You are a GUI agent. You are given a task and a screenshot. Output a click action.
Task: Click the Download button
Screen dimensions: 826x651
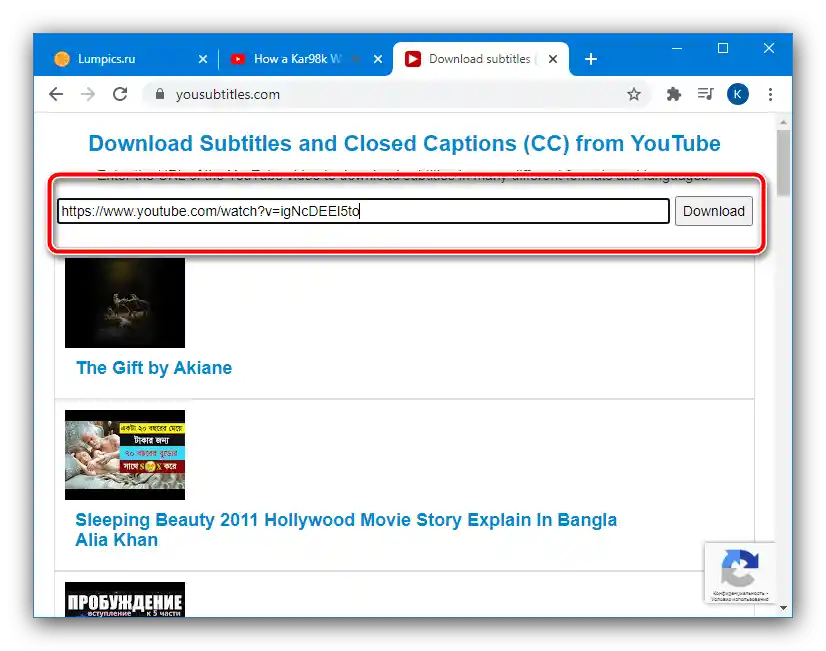coord(714,211)
